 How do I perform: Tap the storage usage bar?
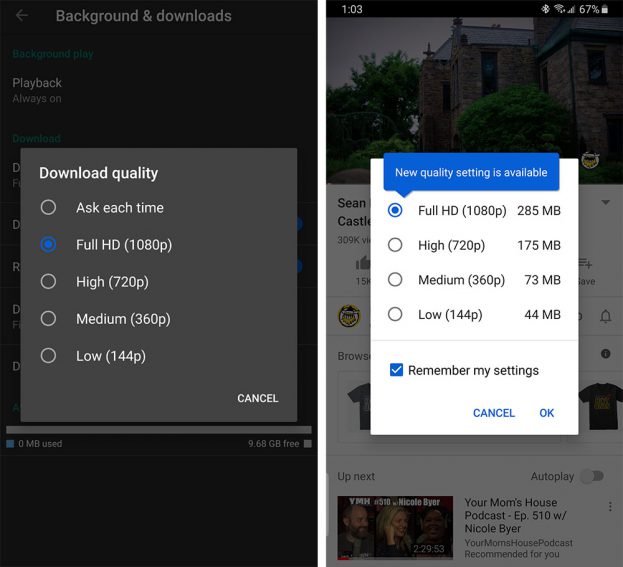click(159, 430)
